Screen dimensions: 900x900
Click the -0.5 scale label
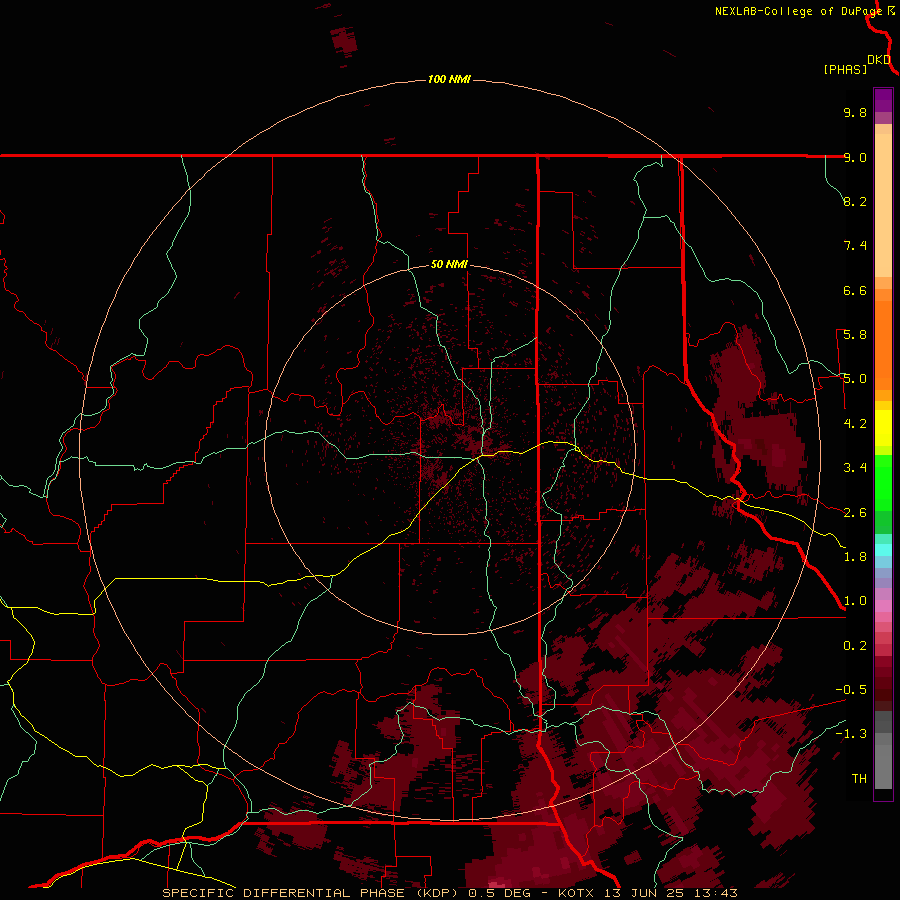point(851,690)
